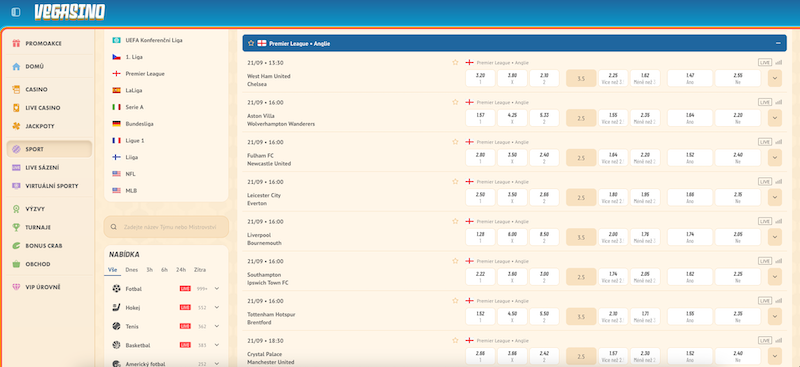Favorite the Aston Villa match star
This screenshot has height=367, width=800.
[x=455, y=103]
